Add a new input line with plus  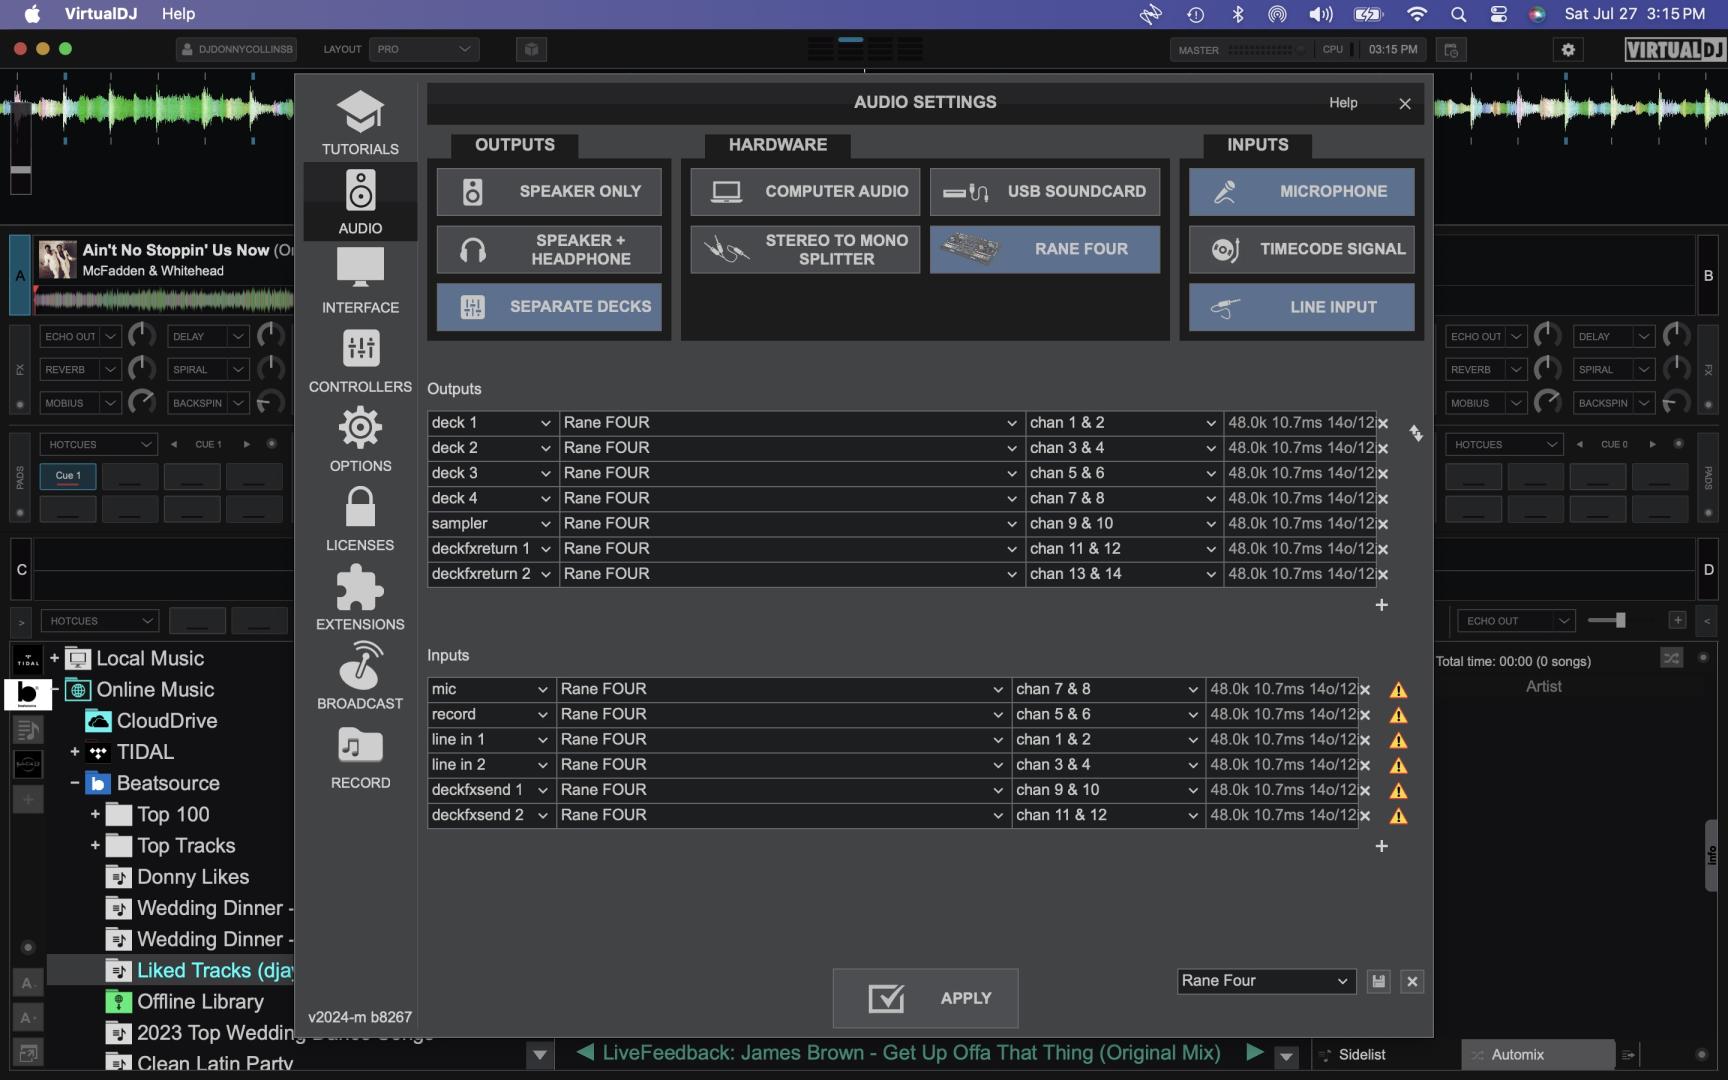1381,846
